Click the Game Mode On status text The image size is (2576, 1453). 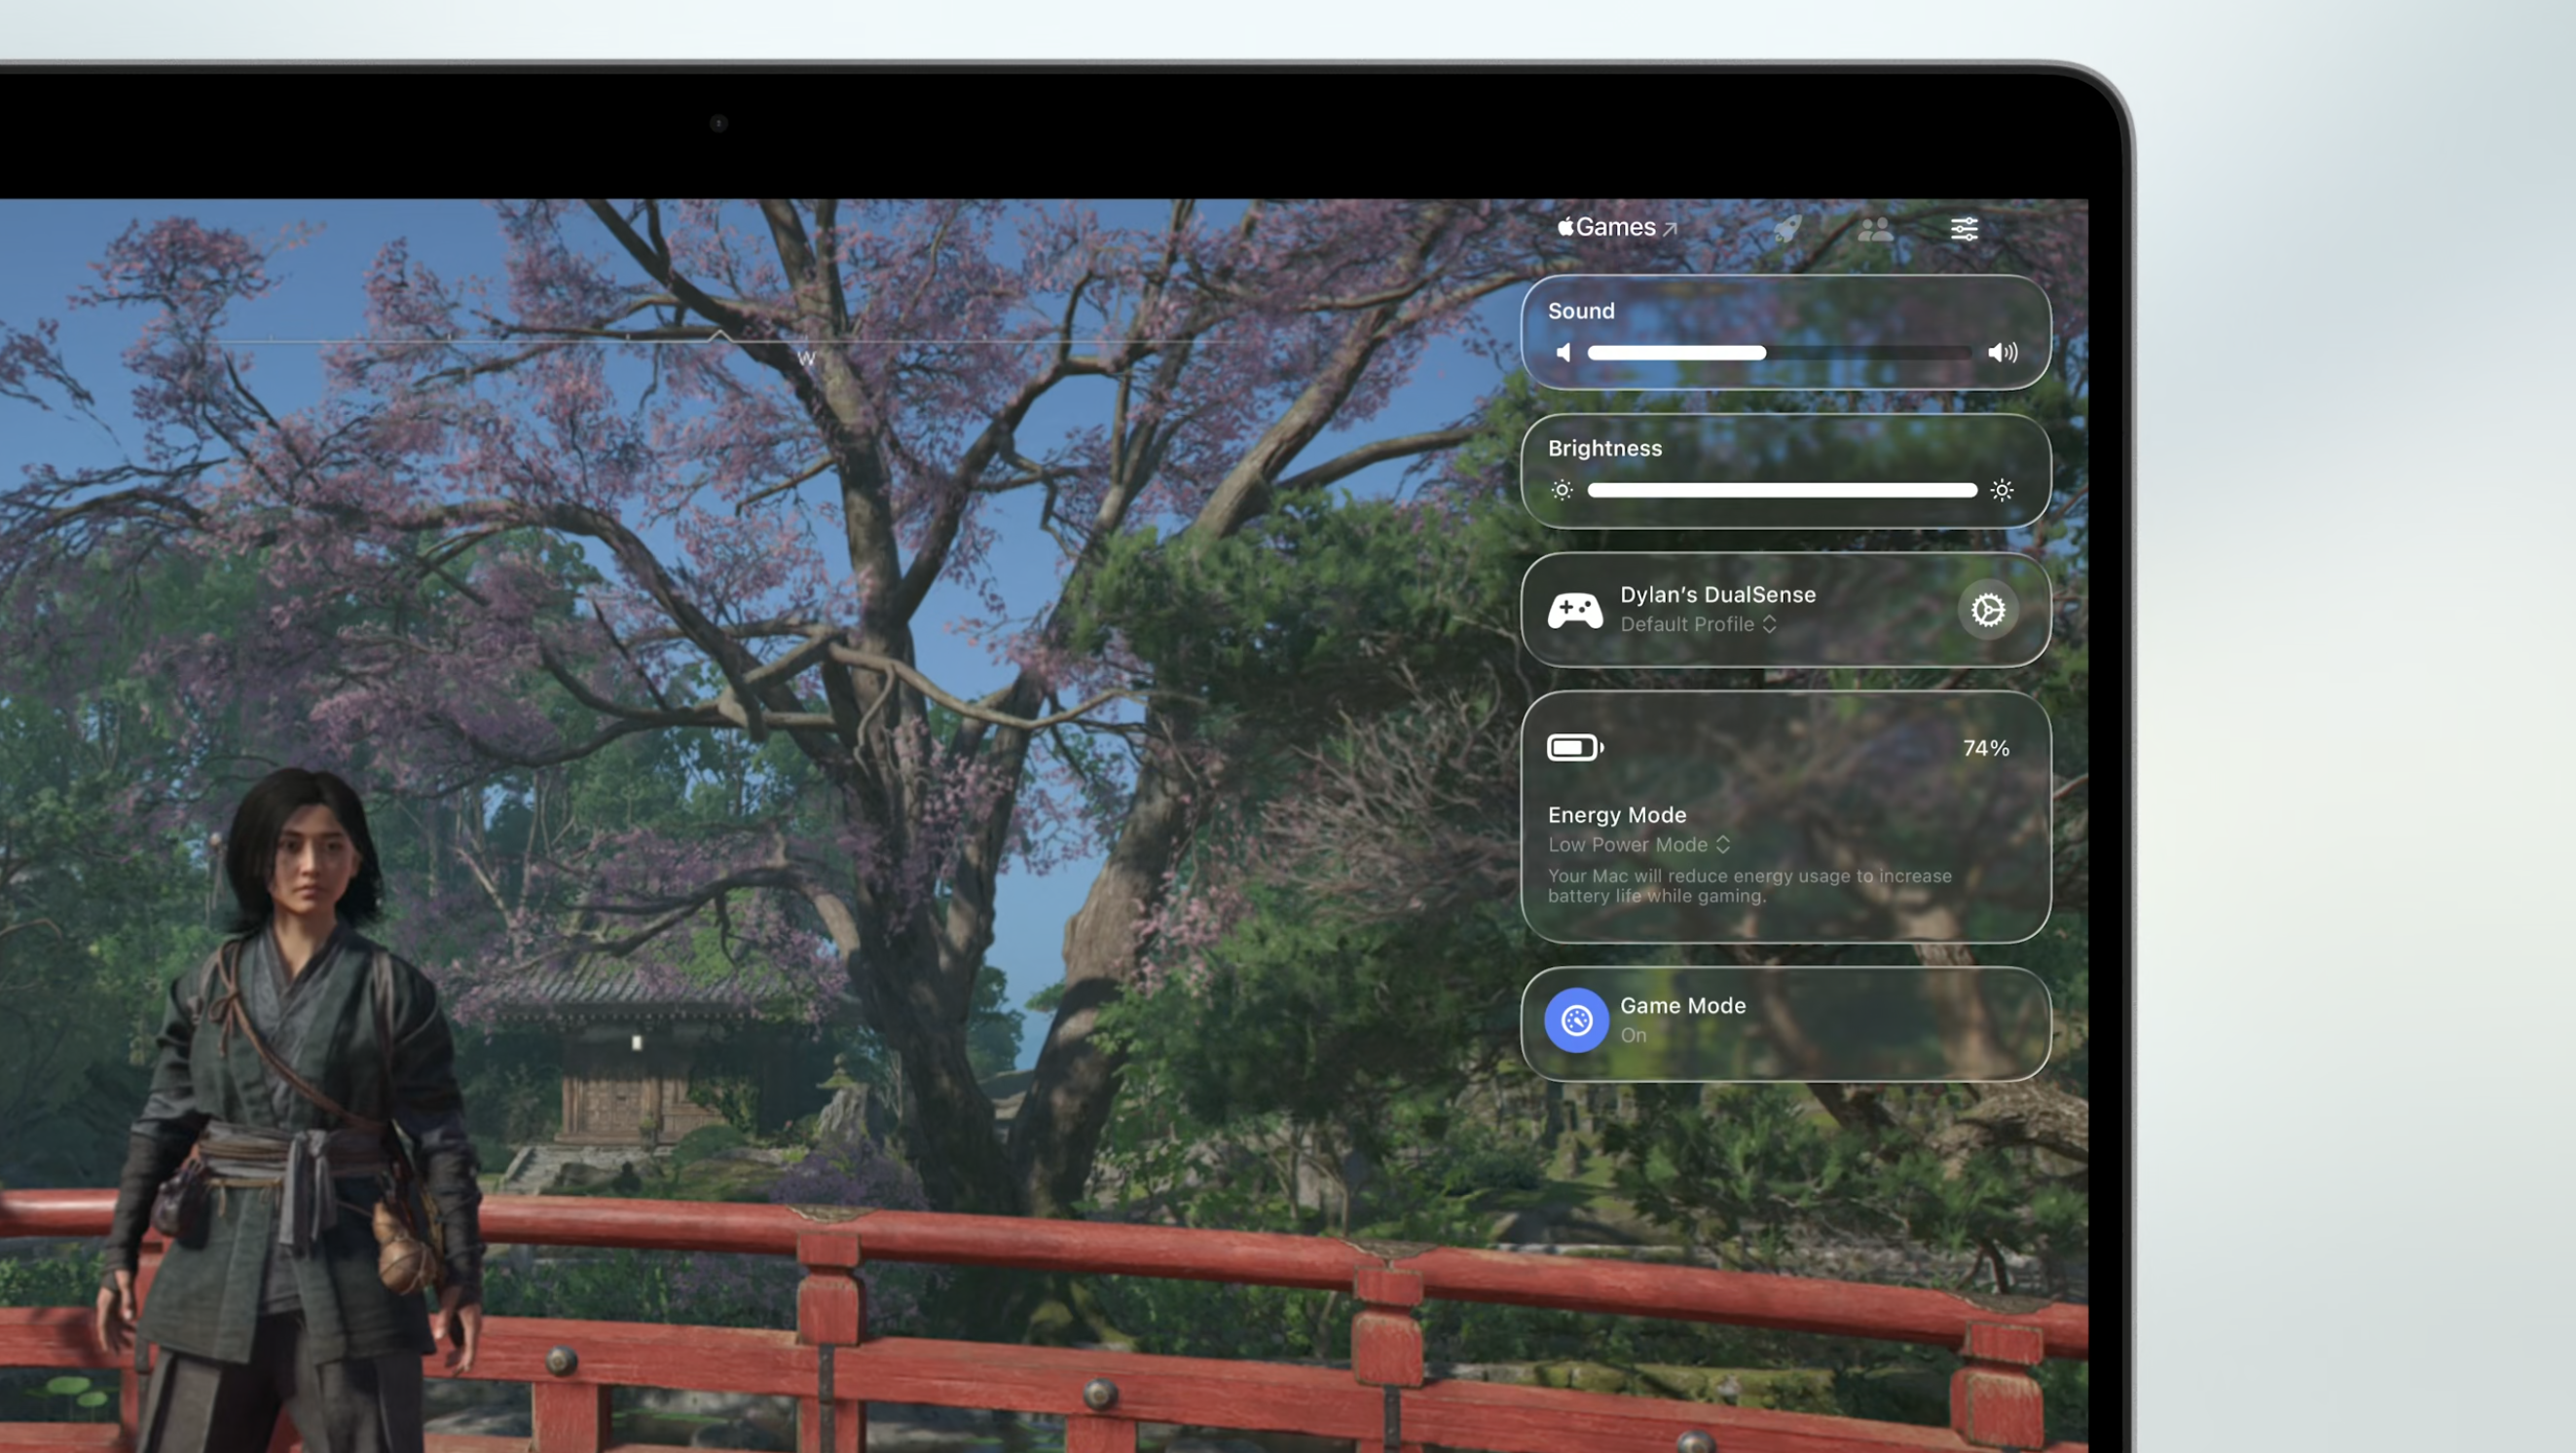pos(1633,1036)
